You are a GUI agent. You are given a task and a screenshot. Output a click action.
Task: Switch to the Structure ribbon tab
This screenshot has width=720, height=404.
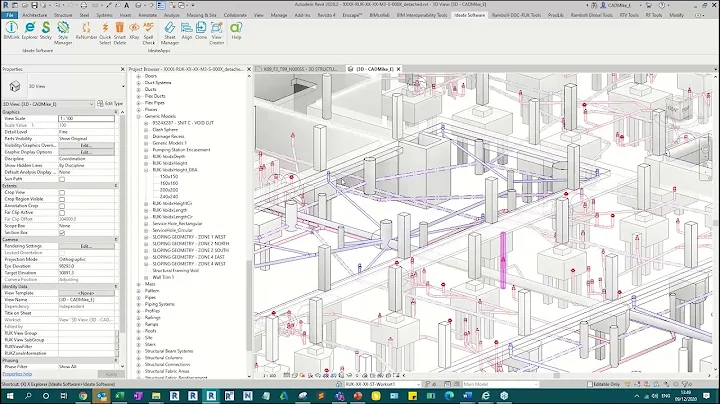(63, 15)
